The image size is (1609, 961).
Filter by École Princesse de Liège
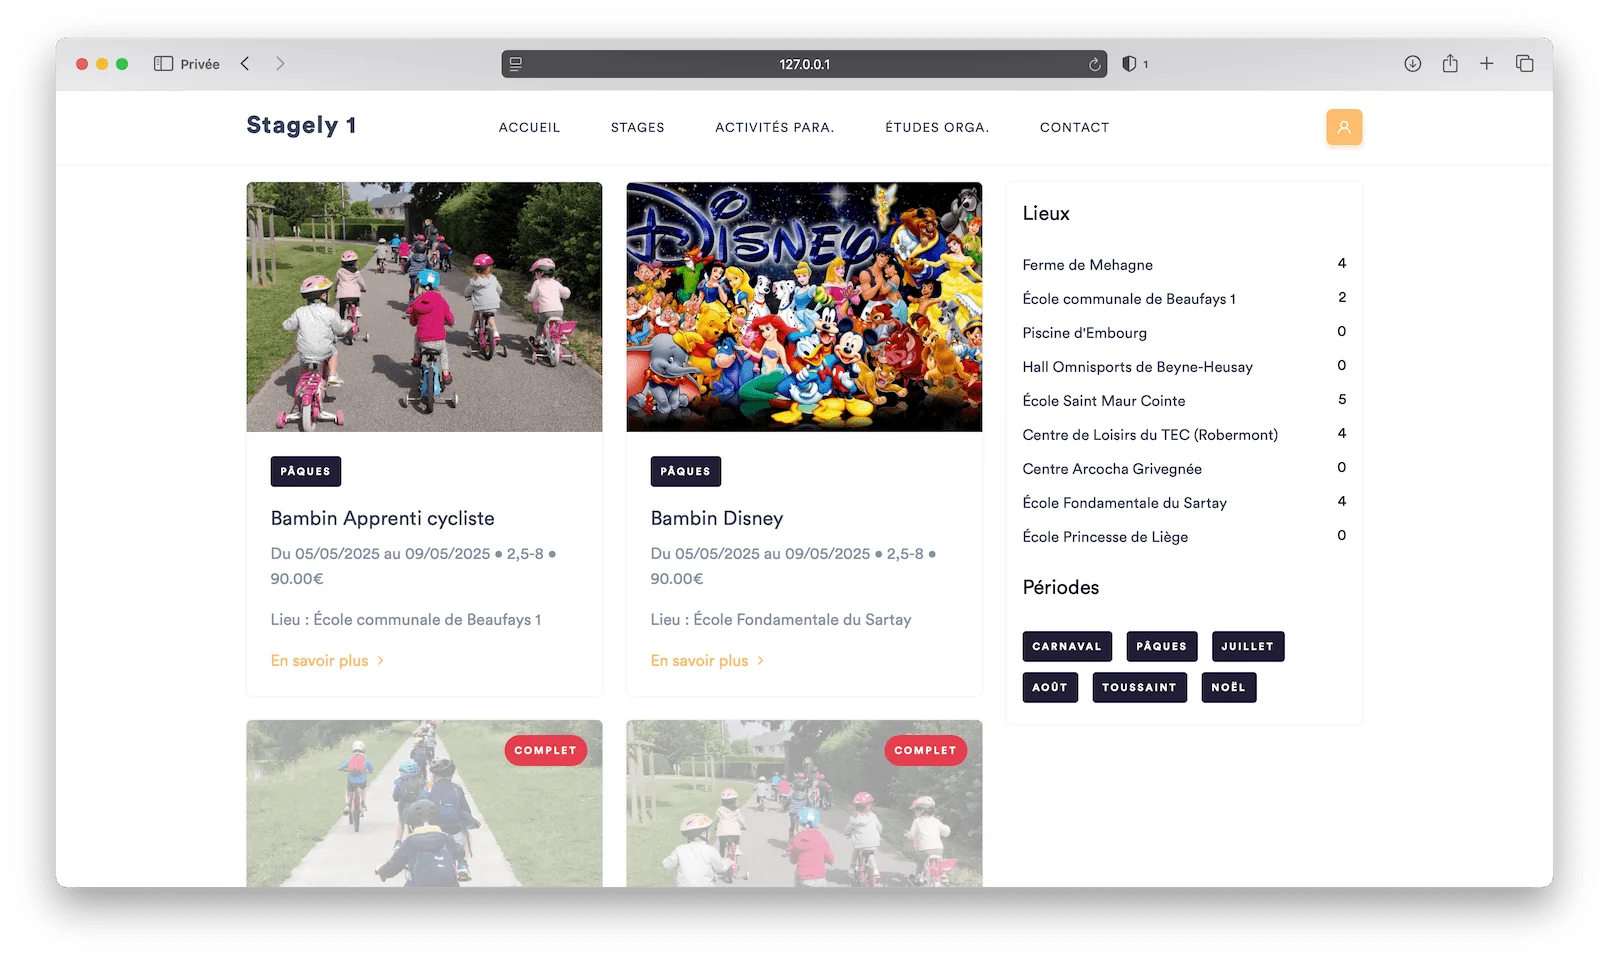pyautogui.click(x=1105, y=537)
